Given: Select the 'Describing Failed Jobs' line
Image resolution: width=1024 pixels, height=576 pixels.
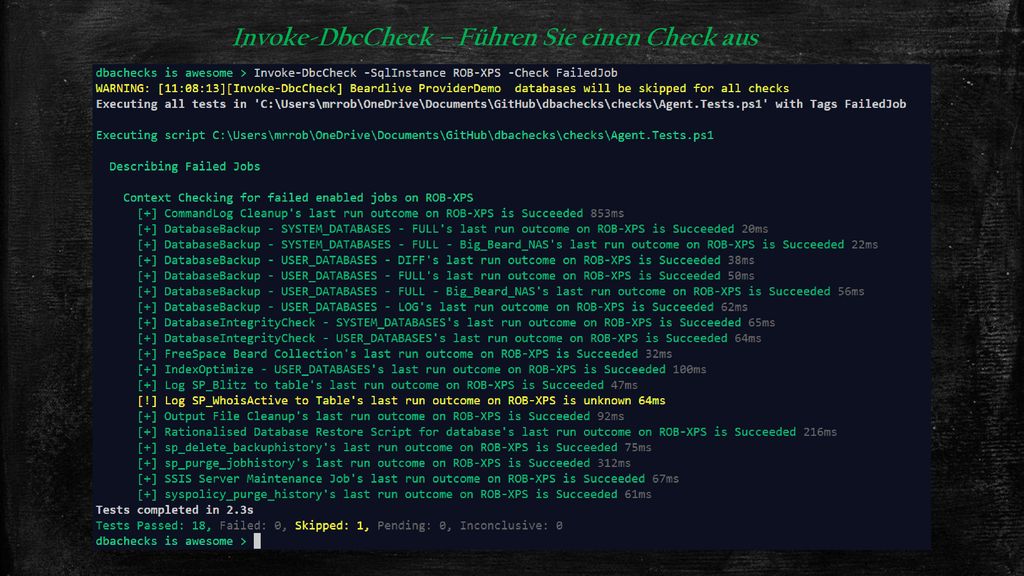Looking at the screenshot, I should coord(184,167).
